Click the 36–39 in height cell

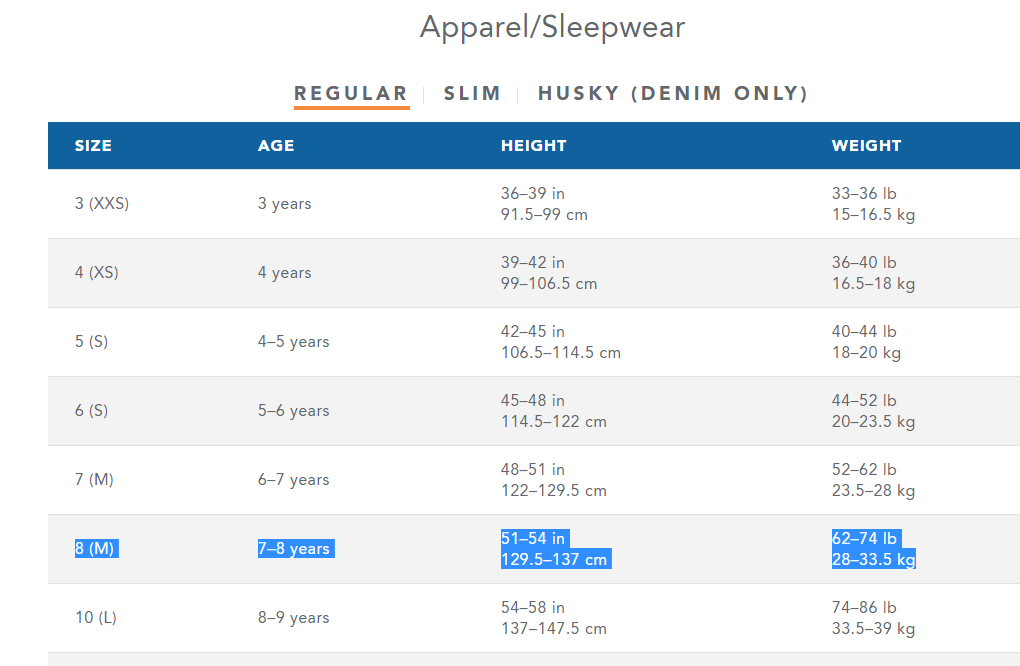point(533,194)
